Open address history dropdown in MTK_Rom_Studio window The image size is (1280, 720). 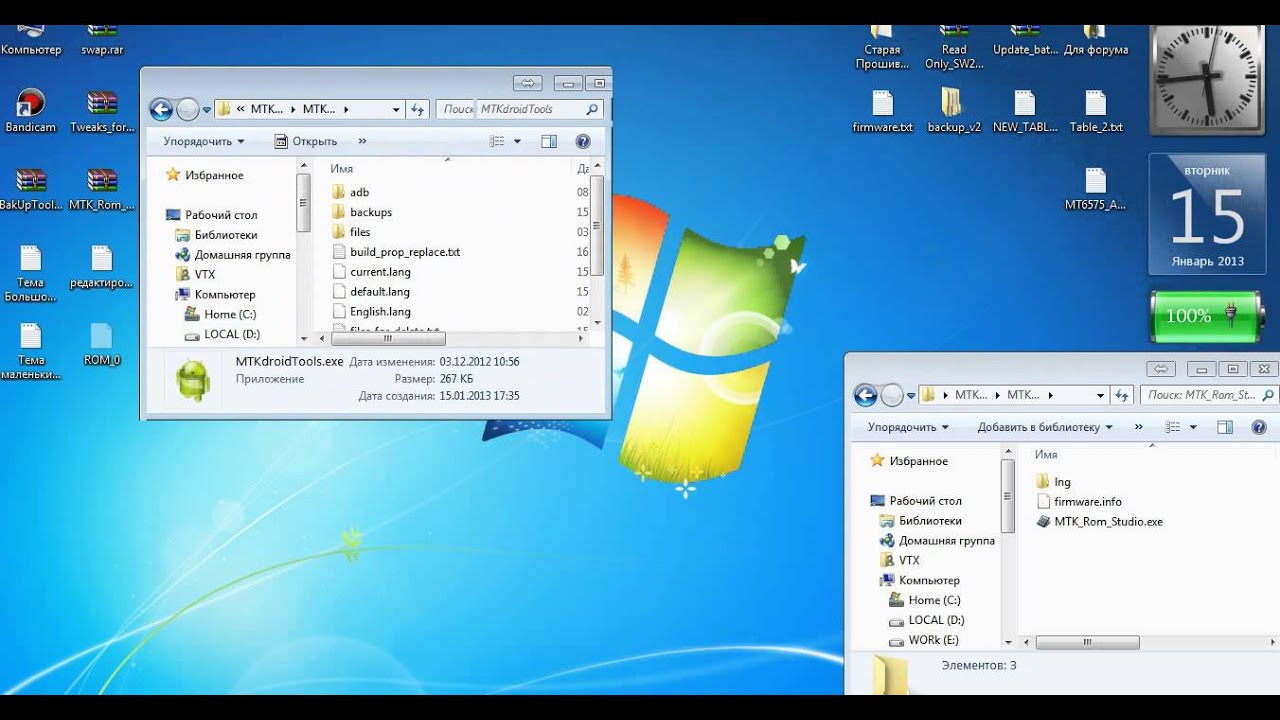coord(1100,395)
